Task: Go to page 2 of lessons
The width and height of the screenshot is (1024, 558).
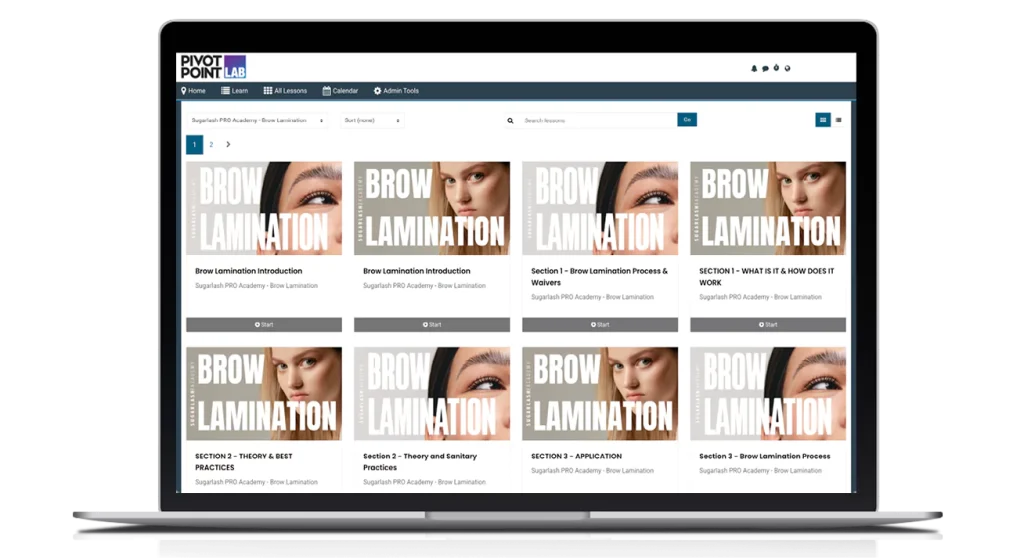Action: click(211, 144)
